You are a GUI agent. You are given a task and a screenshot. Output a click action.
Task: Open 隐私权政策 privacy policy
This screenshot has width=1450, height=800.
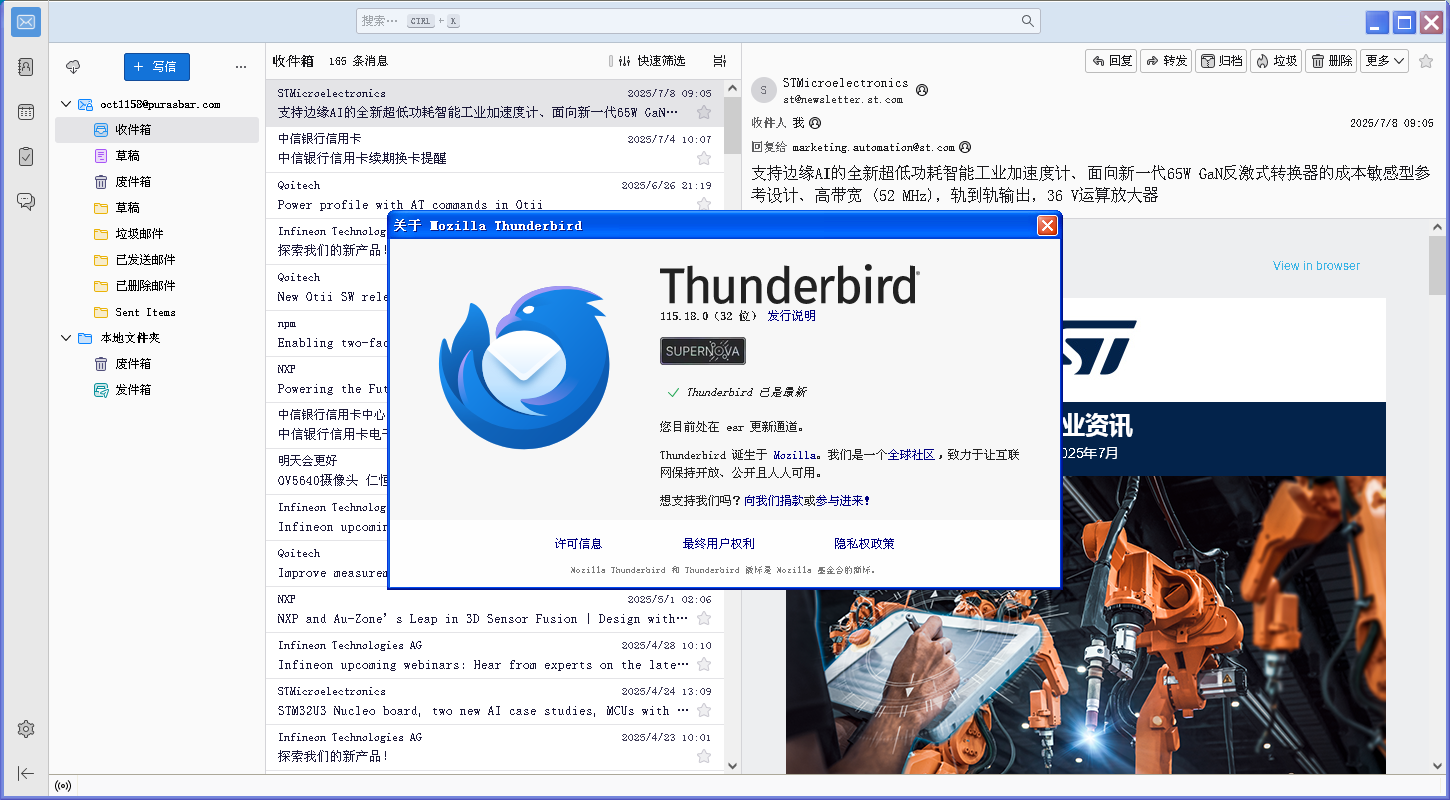864,544
